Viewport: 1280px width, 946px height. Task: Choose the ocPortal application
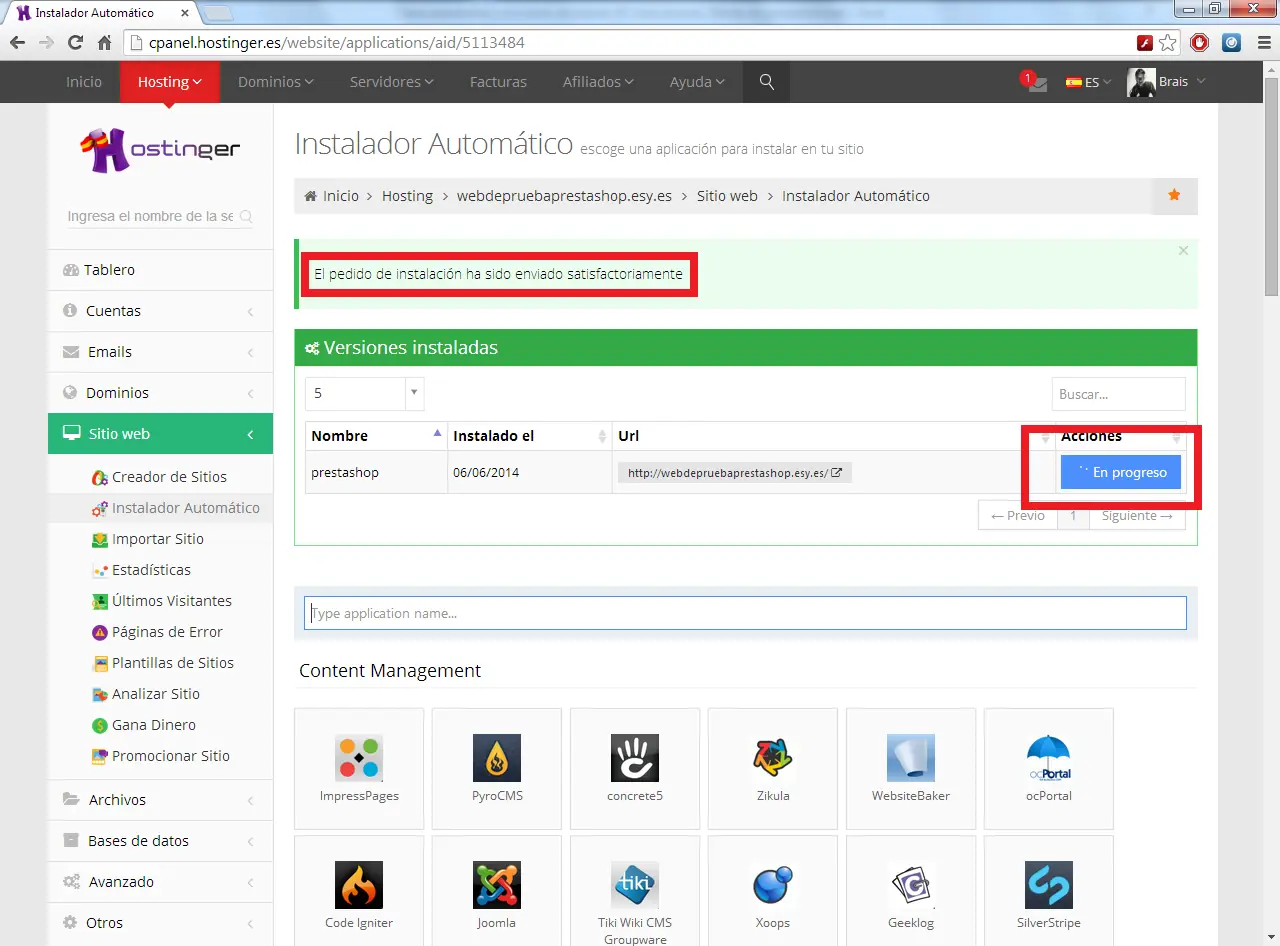1049,767
